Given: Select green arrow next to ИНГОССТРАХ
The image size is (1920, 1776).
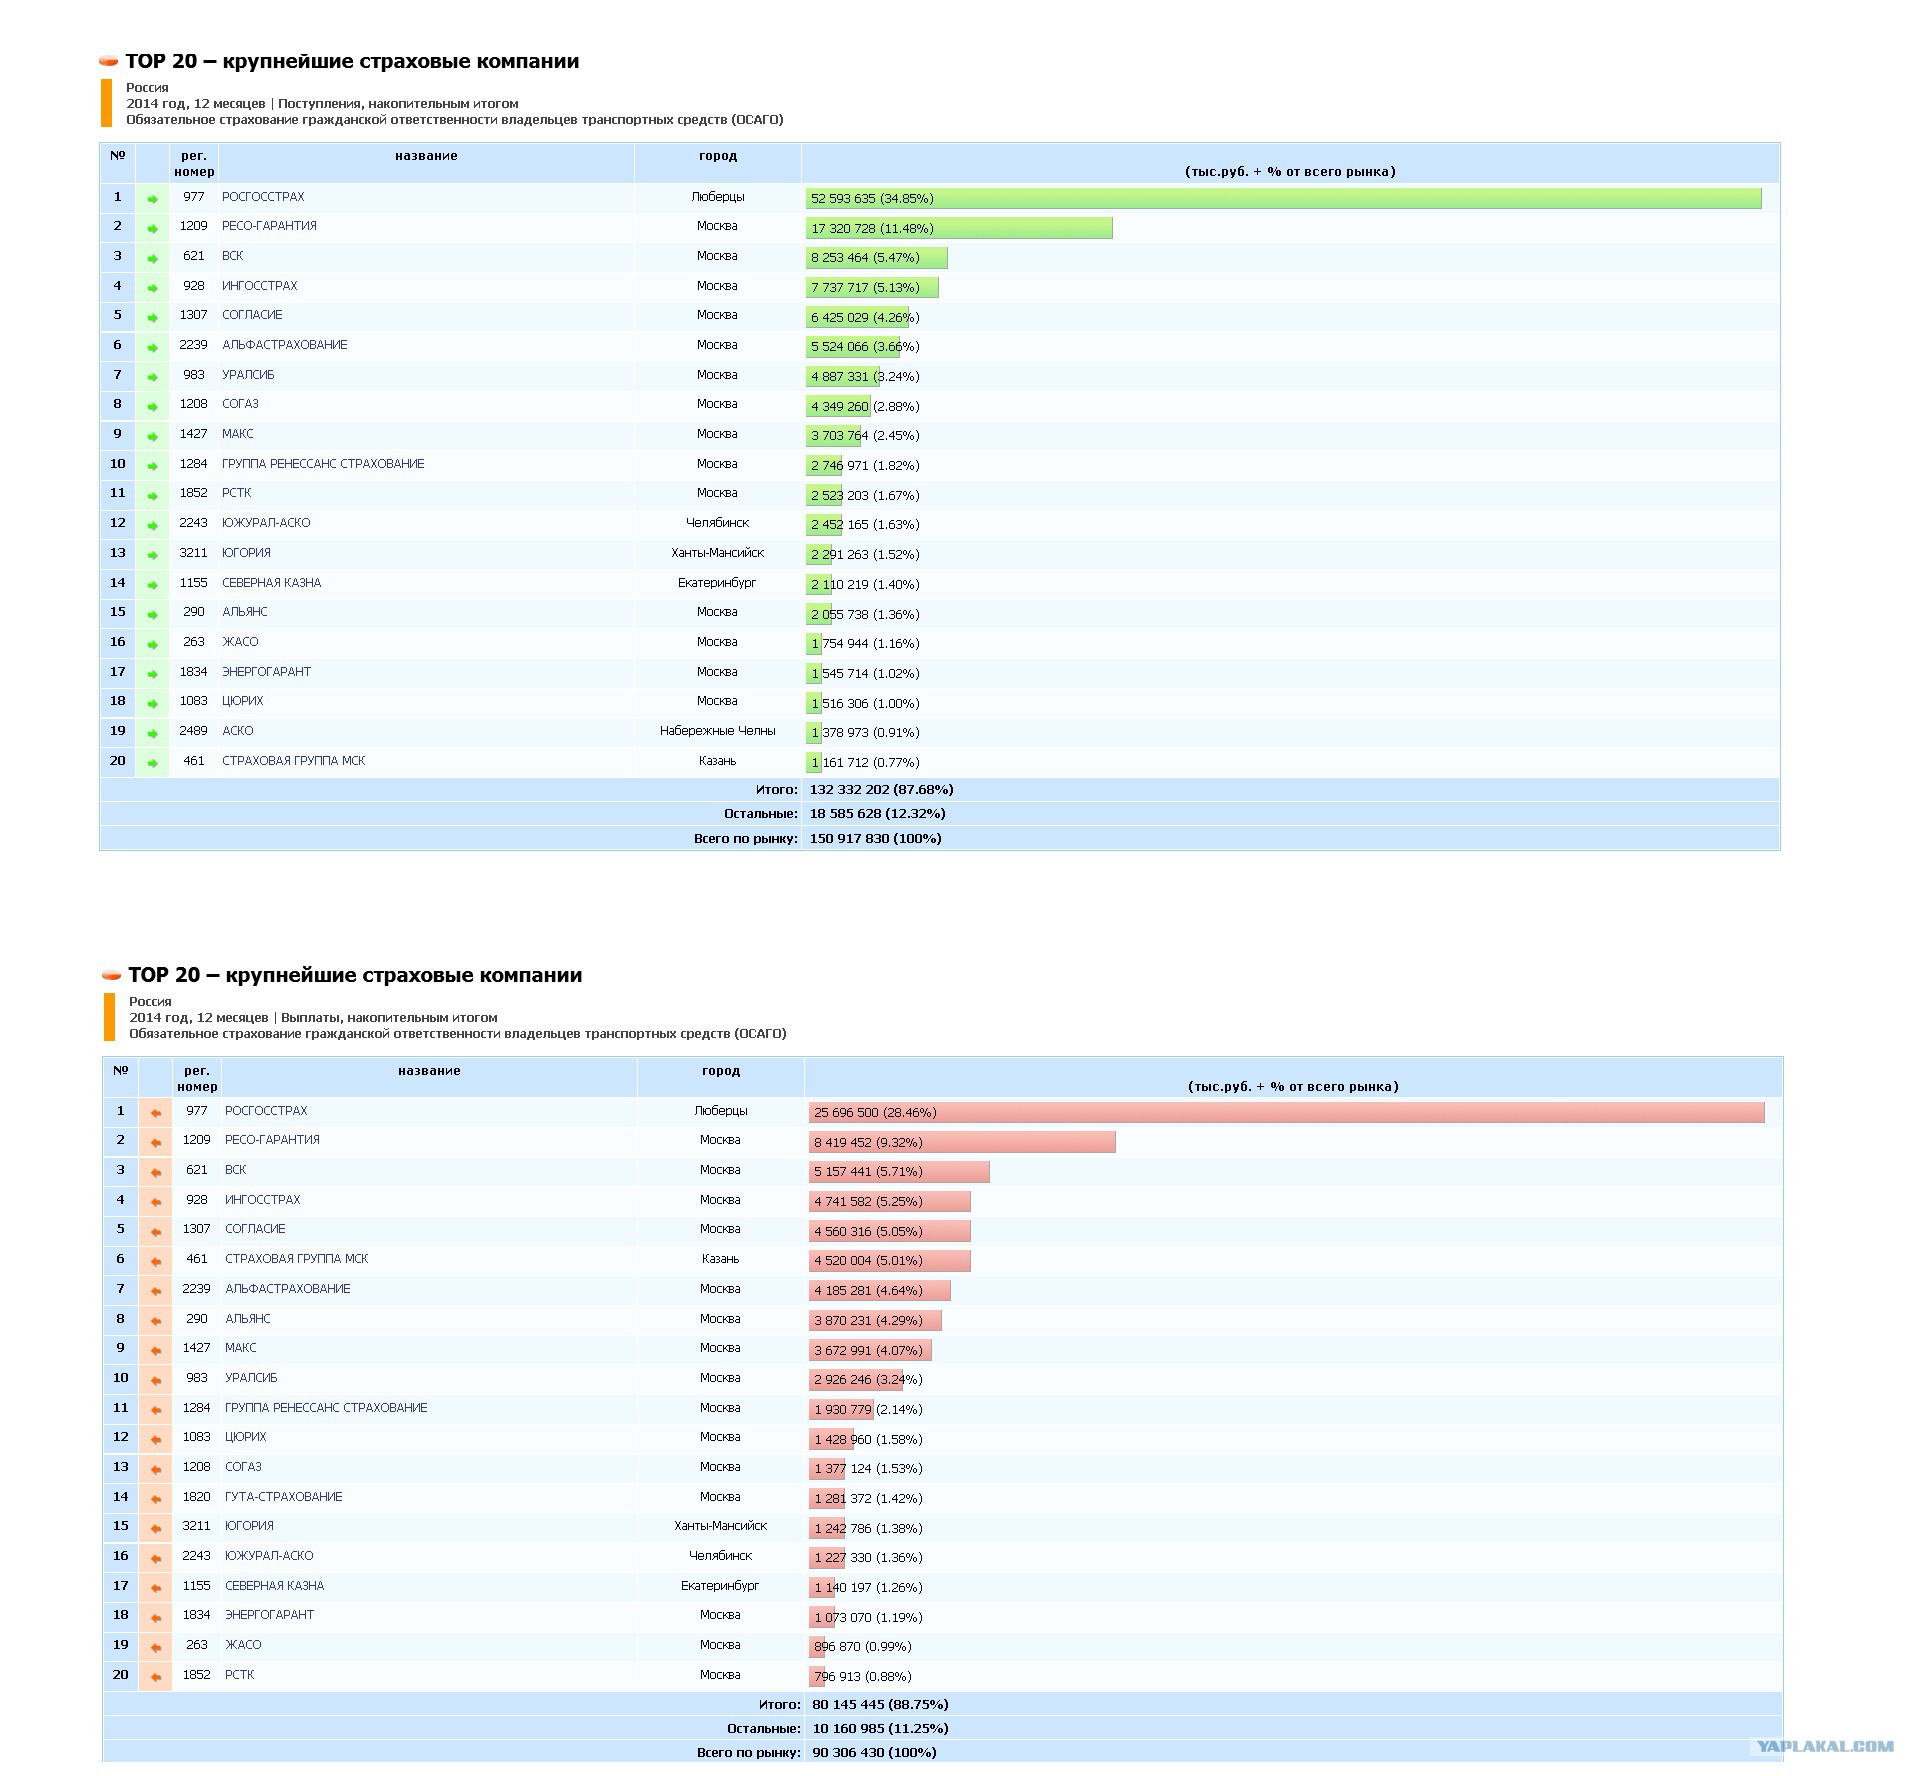Looking at the screenshot, I should pos(152,288).
